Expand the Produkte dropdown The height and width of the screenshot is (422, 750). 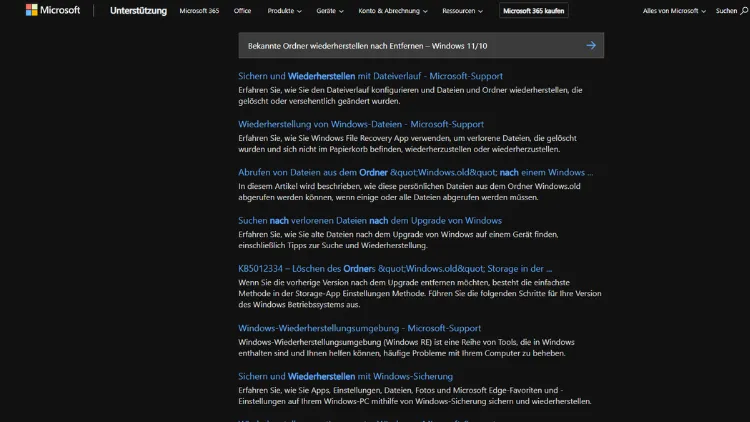(284, 11)
